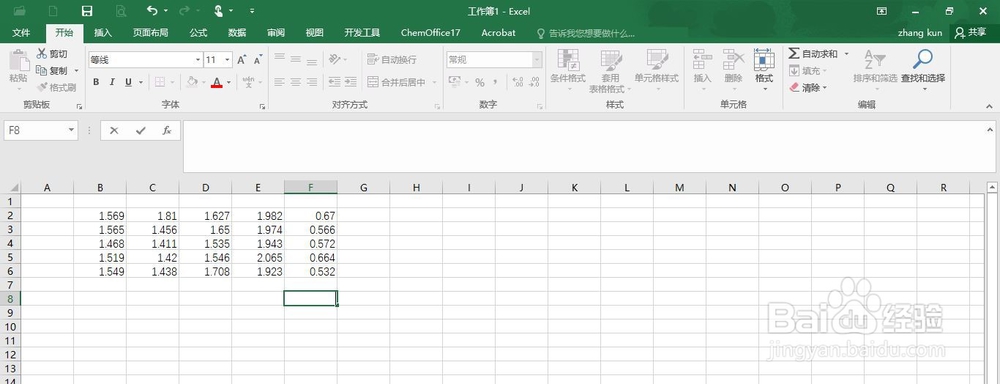This screenshot has height=384, width=1000.
Task: Click formula bar cancel X icon
Action: click(x=114, y=130)
